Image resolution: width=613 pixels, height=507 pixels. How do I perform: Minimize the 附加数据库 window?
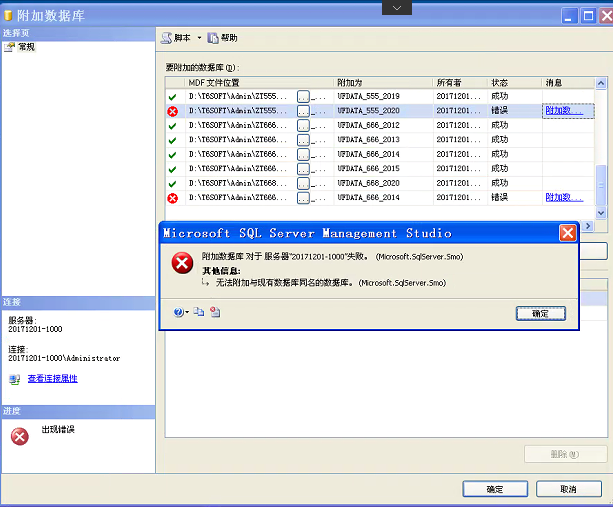coord(569,16)
